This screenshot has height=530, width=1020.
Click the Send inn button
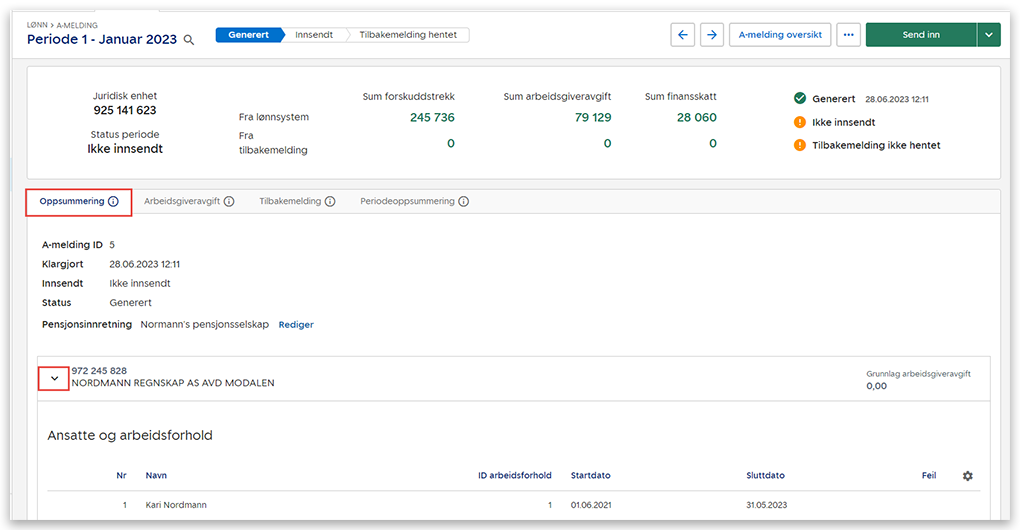pos(920,35)
